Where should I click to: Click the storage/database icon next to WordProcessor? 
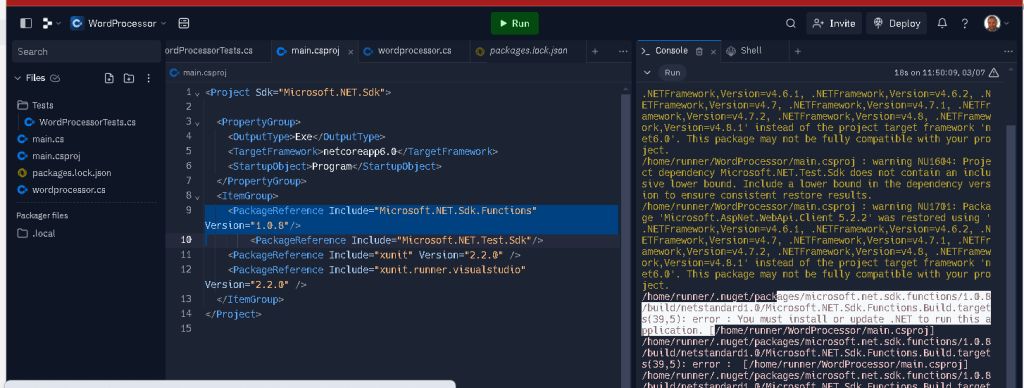point(184,24)
